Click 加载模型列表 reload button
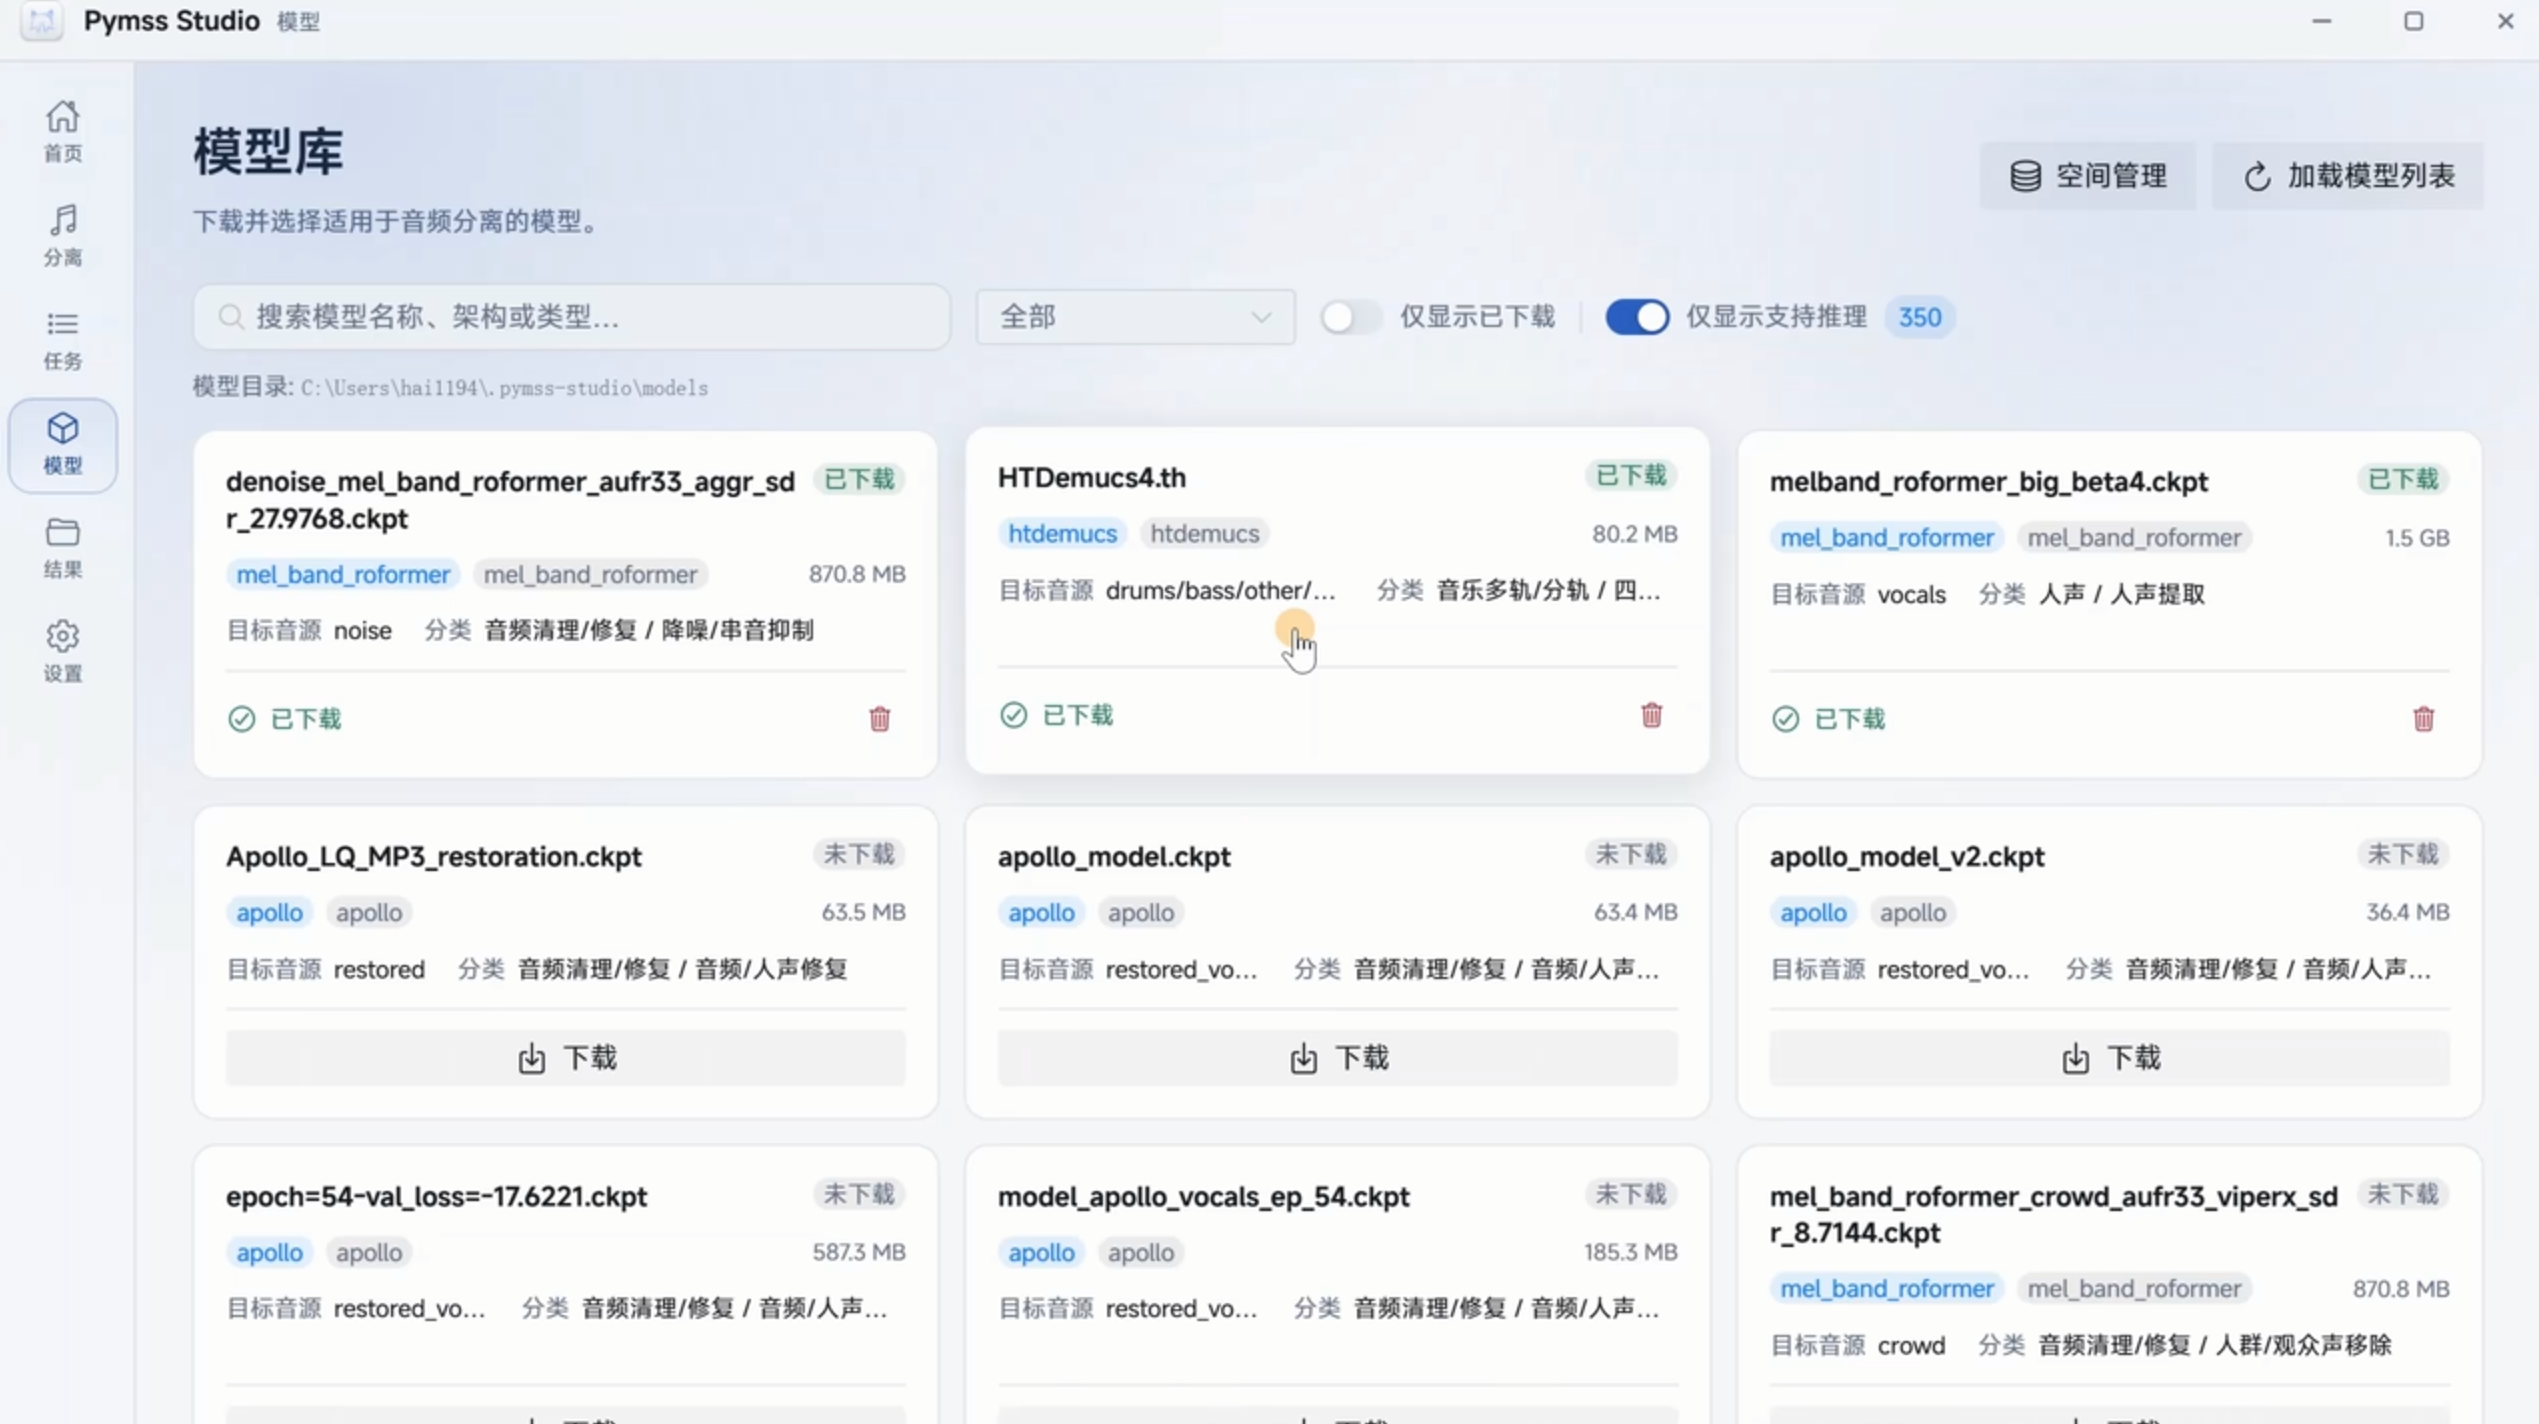 click(x=2348, y=176)
